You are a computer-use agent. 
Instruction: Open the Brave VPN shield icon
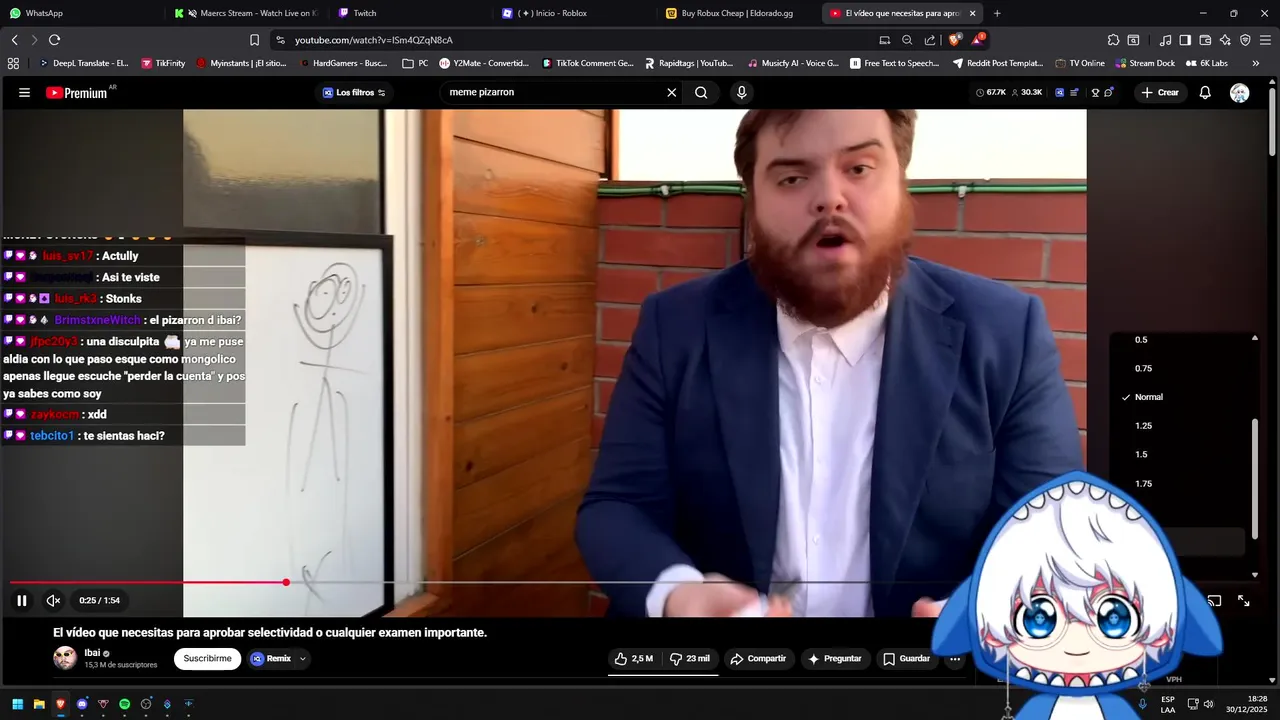pos(1245,40)
